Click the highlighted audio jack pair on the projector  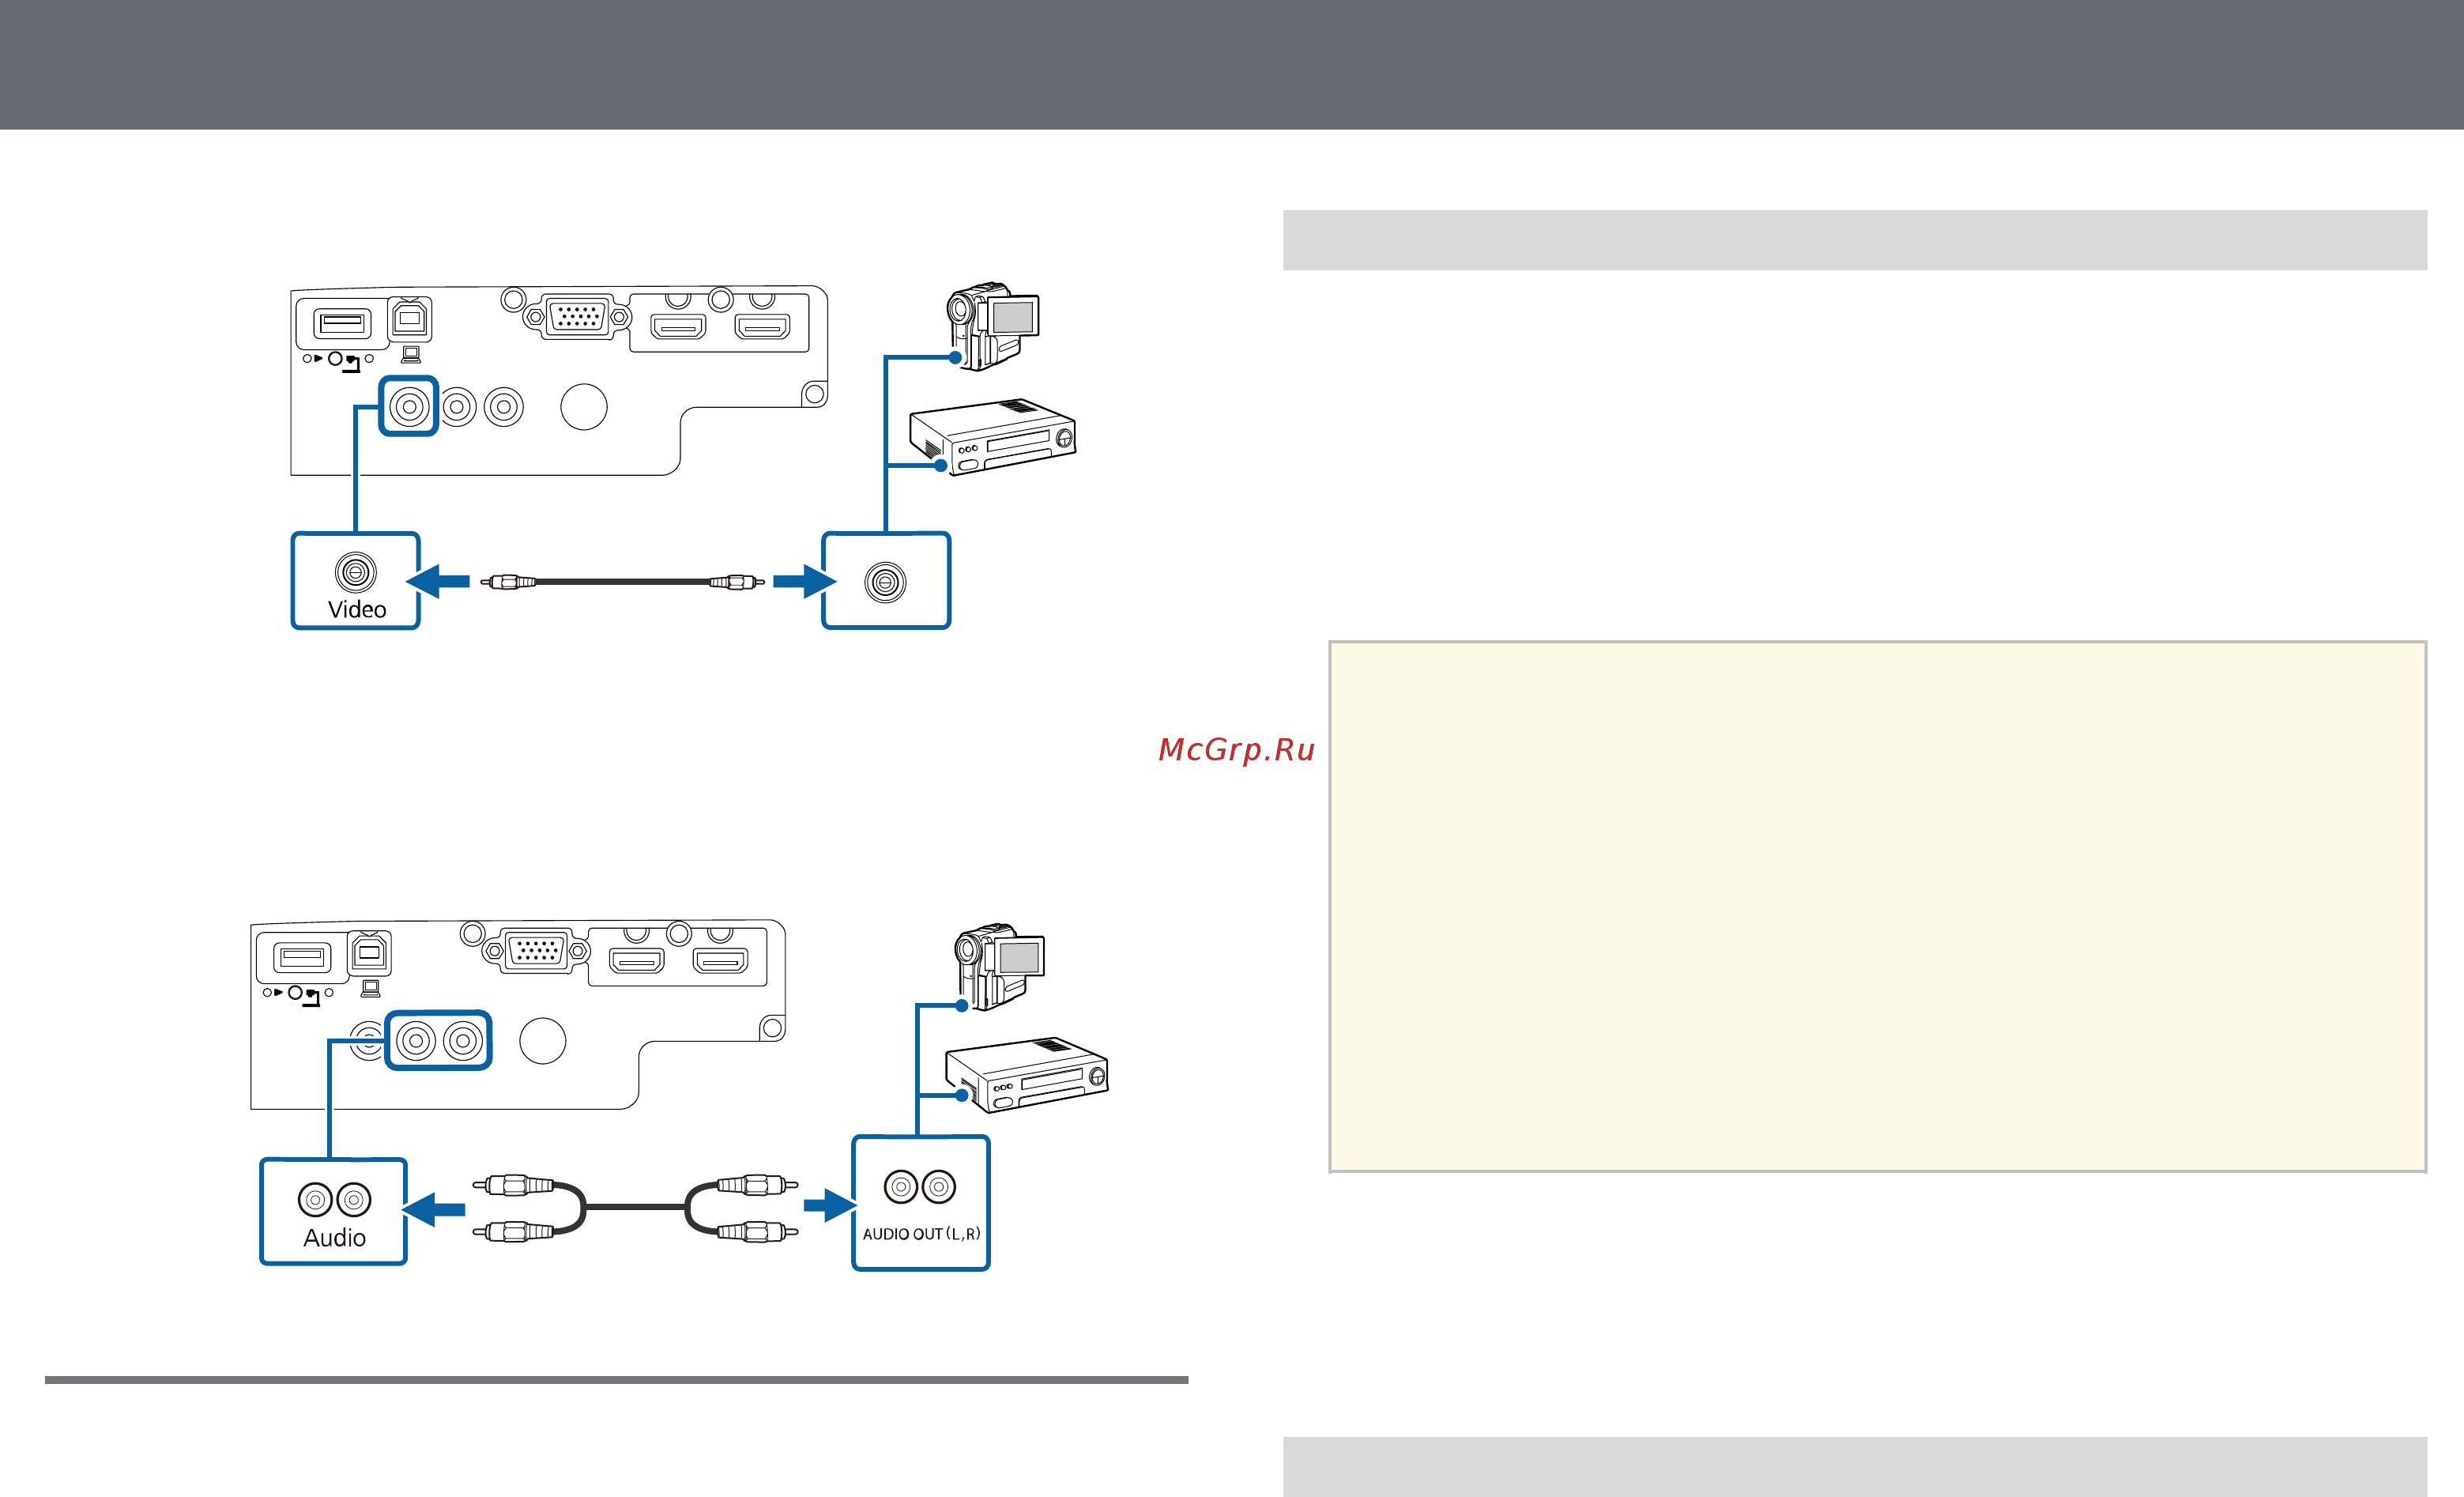[x=438, y=1041]
